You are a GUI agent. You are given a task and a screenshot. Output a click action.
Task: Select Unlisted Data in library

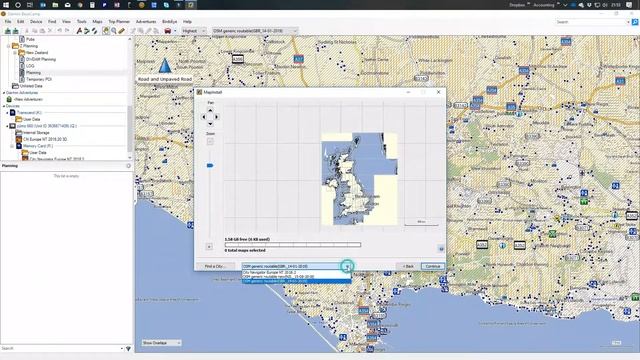coord(31,86)
